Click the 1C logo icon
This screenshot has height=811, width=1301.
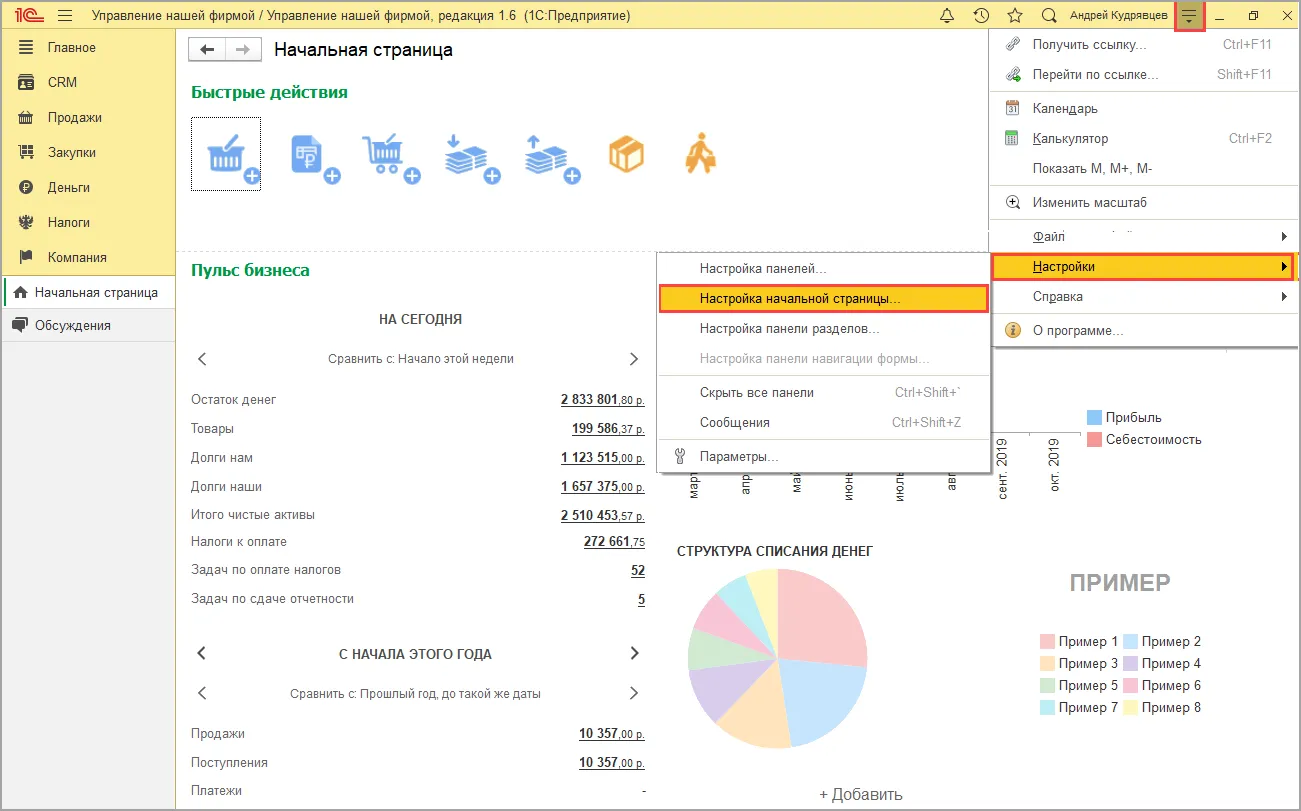(x=28, y=16)
